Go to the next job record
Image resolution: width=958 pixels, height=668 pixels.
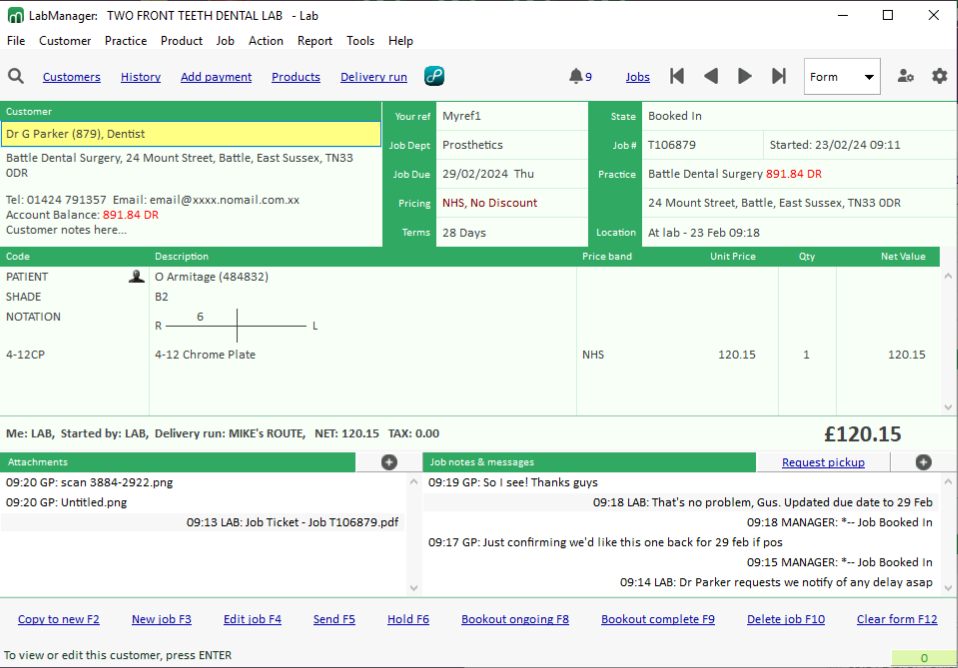point(745,77)
